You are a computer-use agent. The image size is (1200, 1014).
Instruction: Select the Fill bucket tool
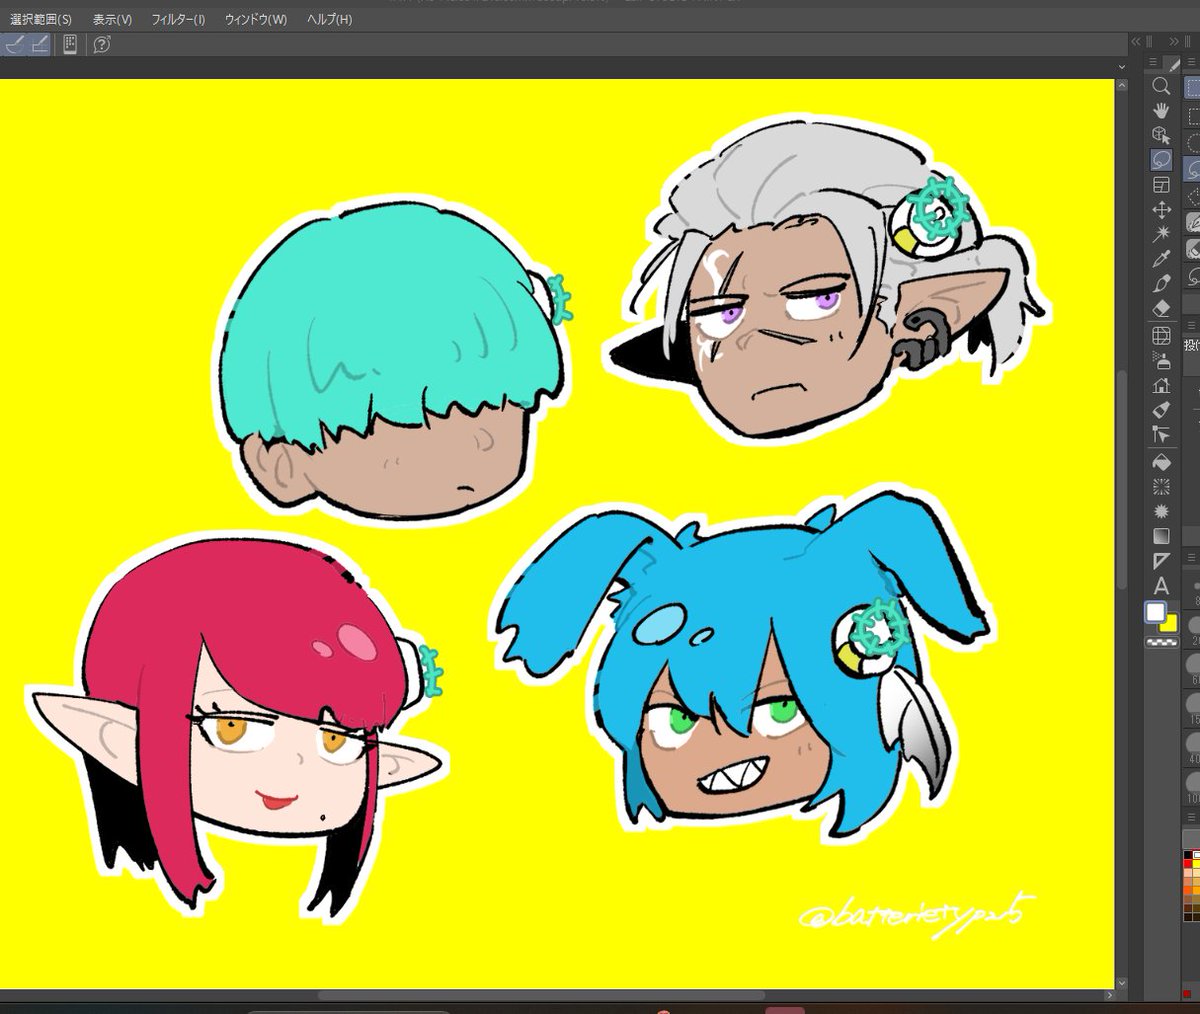point(1161,461)
